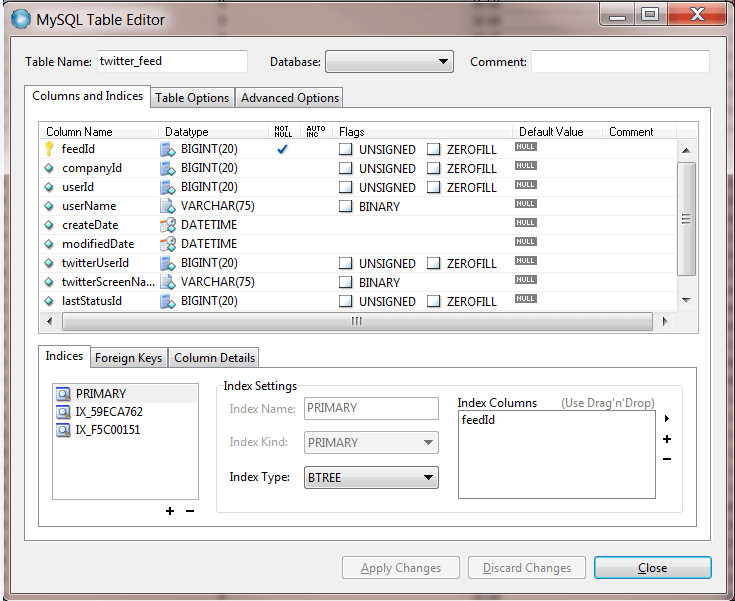Click the datetime icon in the modifiedDate row
The height and width of the screenshot is (601, 735).
pyautogui.click(x=167, y=244)
